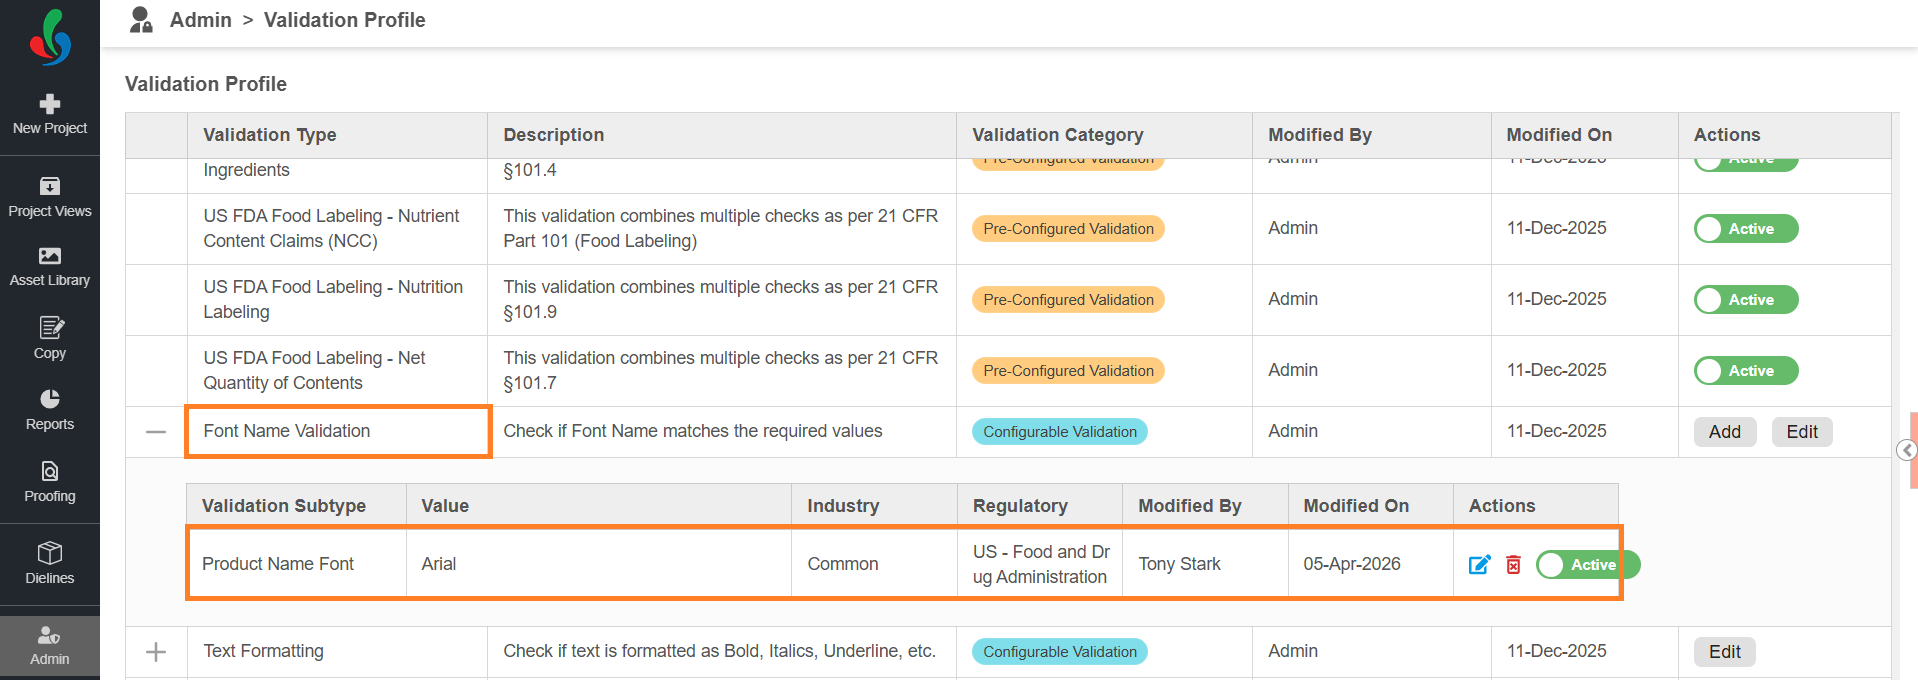The width and height of the screenshot is (1918, 680).
Task: Edit the Product Name Font subtype
Action: pyautogui.click(x=1479, y=565)
